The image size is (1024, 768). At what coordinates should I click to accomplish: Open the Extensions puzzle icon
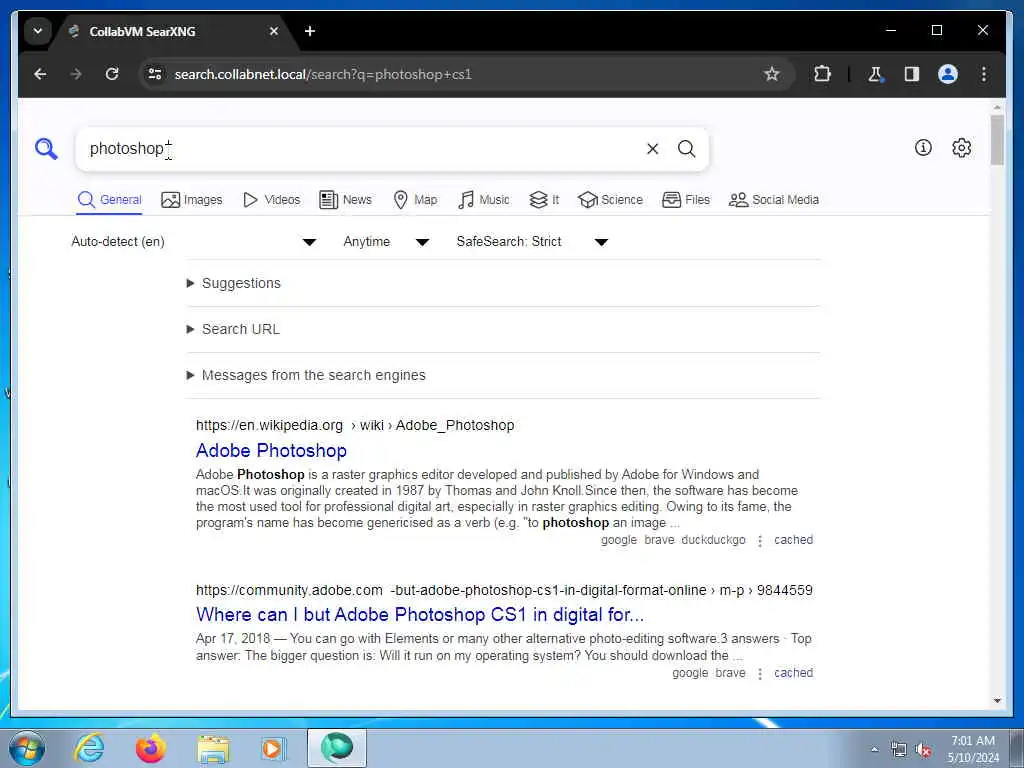coord(822,74)
